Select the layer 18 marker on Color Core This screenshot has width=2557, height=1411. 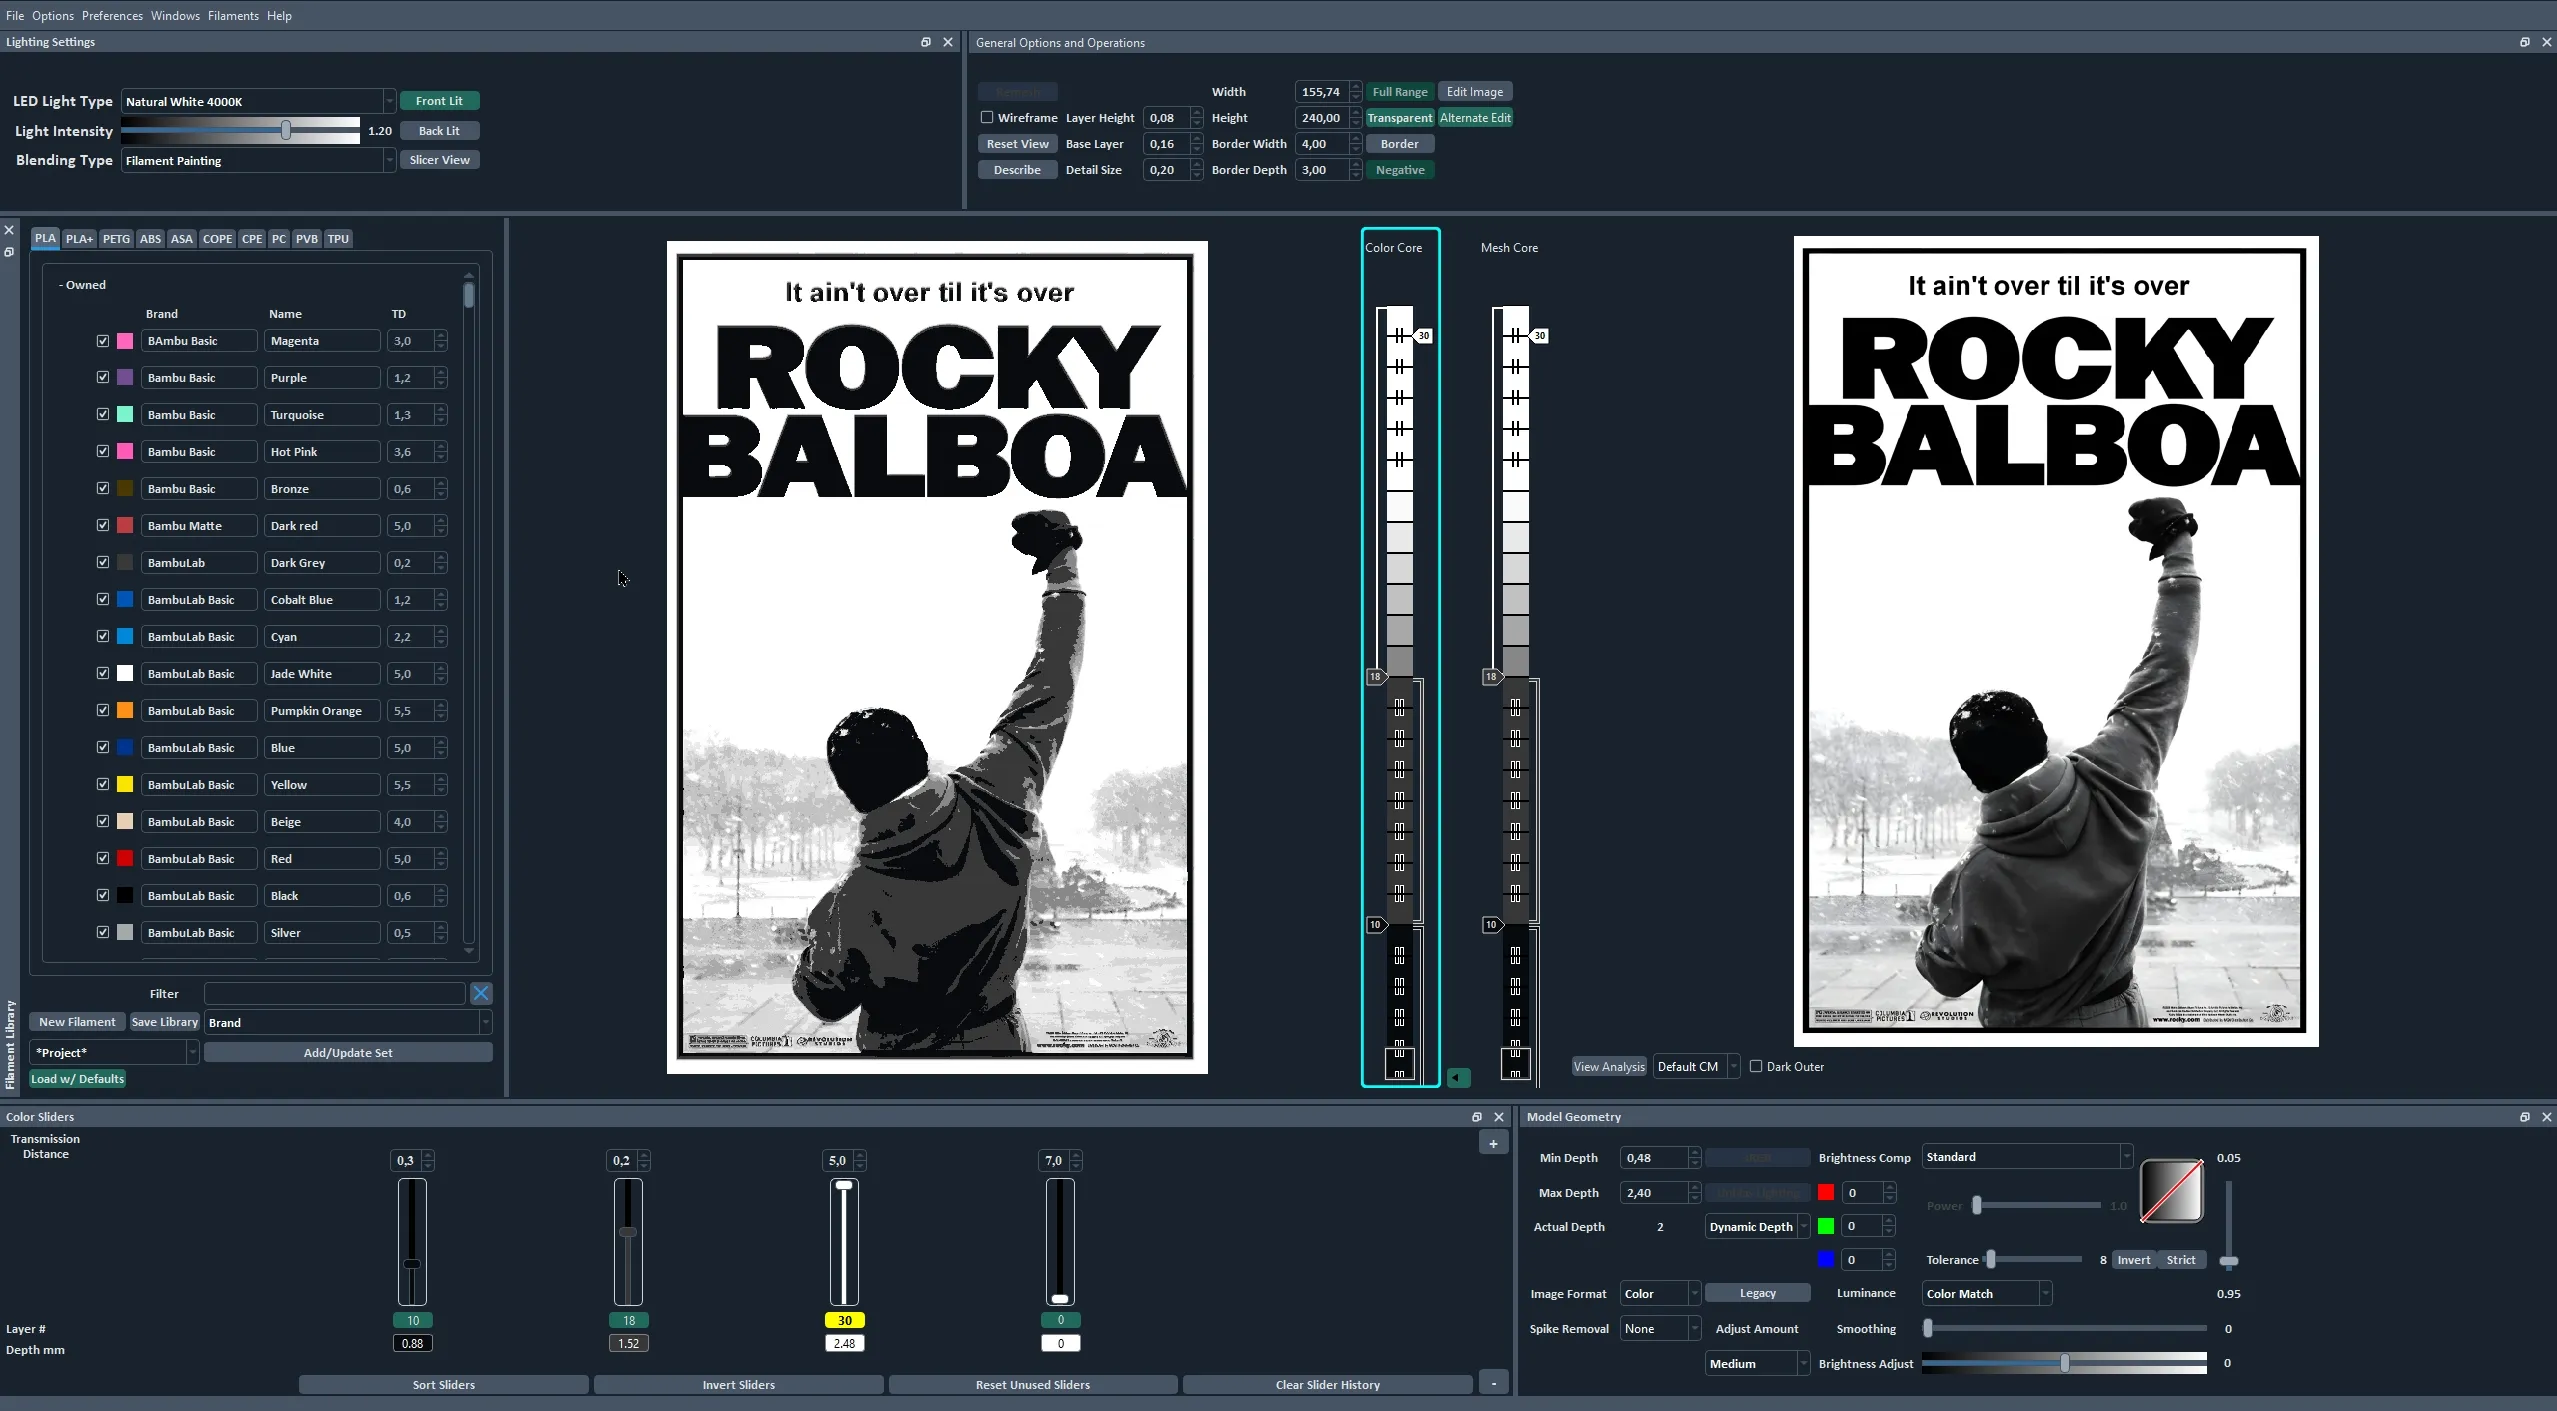pyautogui.click(x=1376, y=677)
